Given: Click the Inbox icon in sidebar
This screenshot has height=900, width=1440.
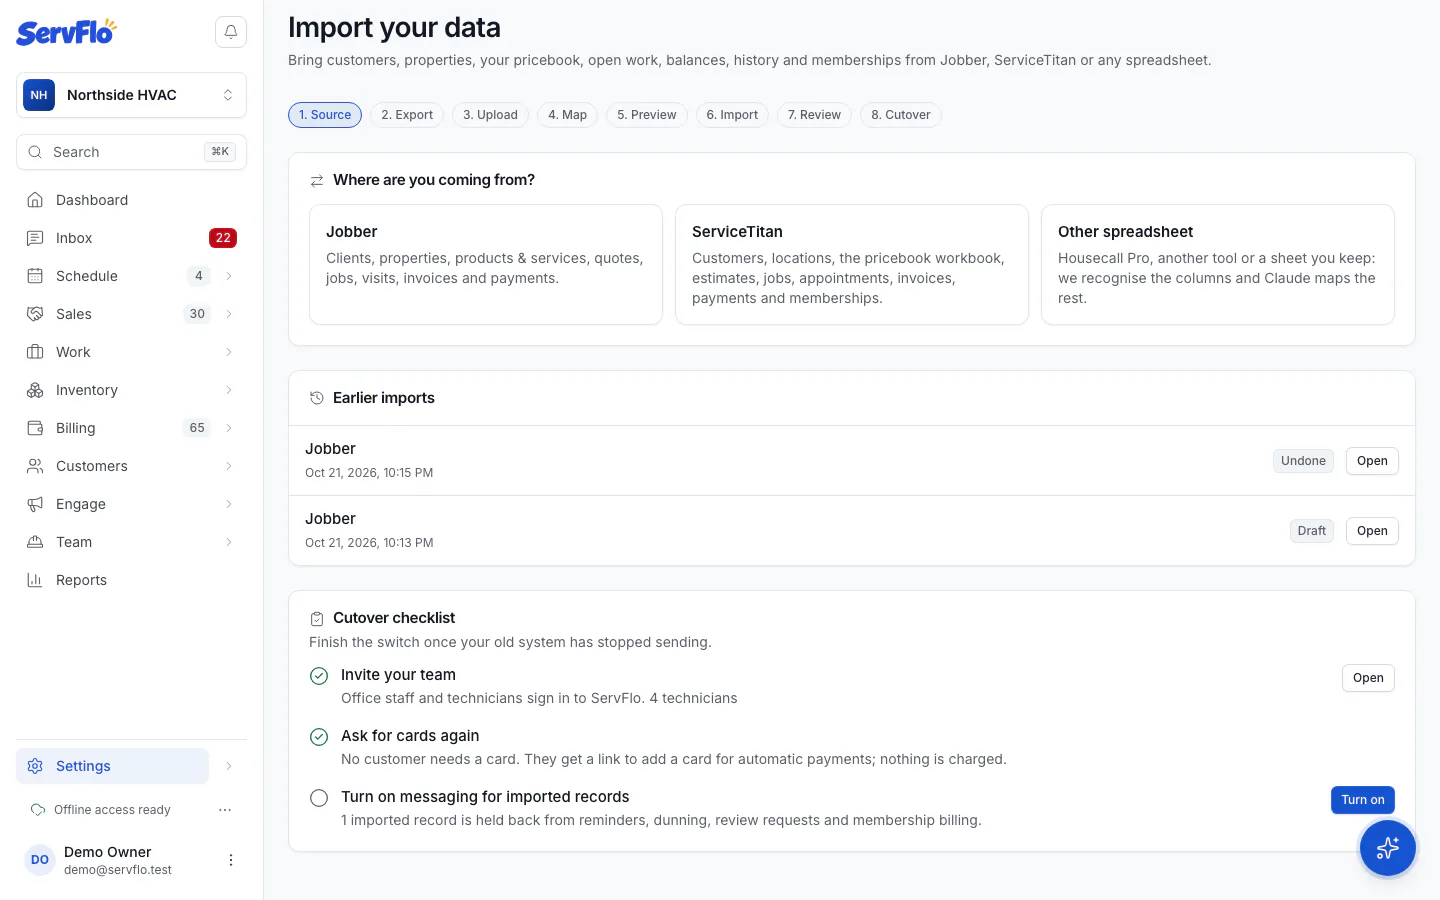Looking at the screenshot, I should click(x=35, y=238).
